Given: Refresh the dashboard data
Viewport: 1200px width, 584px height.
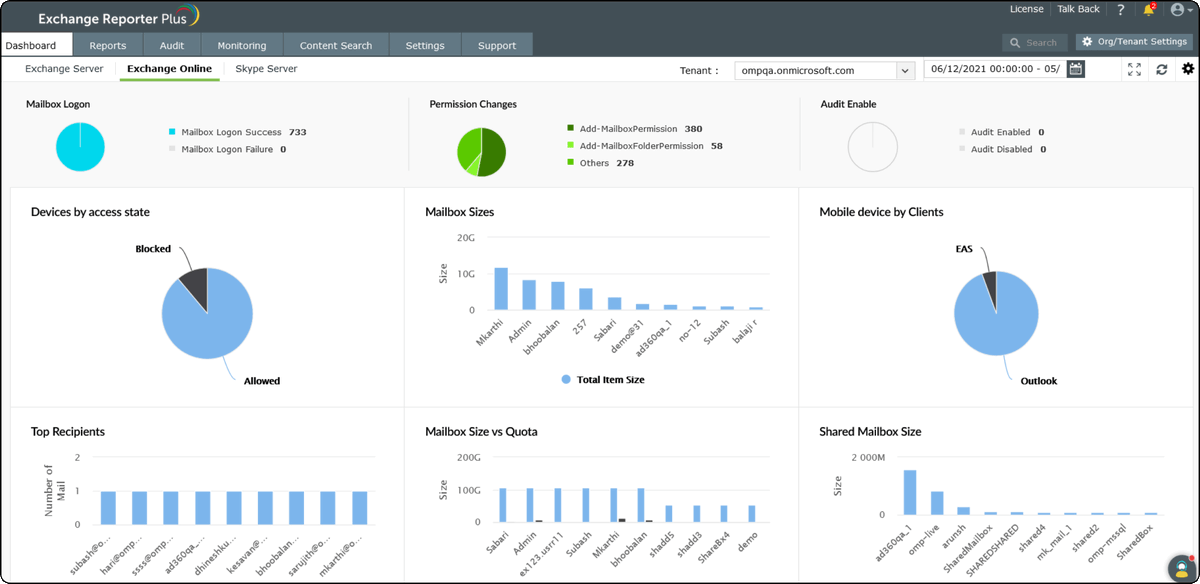Looking at the screenshot, I should (x=1160, y=69).
